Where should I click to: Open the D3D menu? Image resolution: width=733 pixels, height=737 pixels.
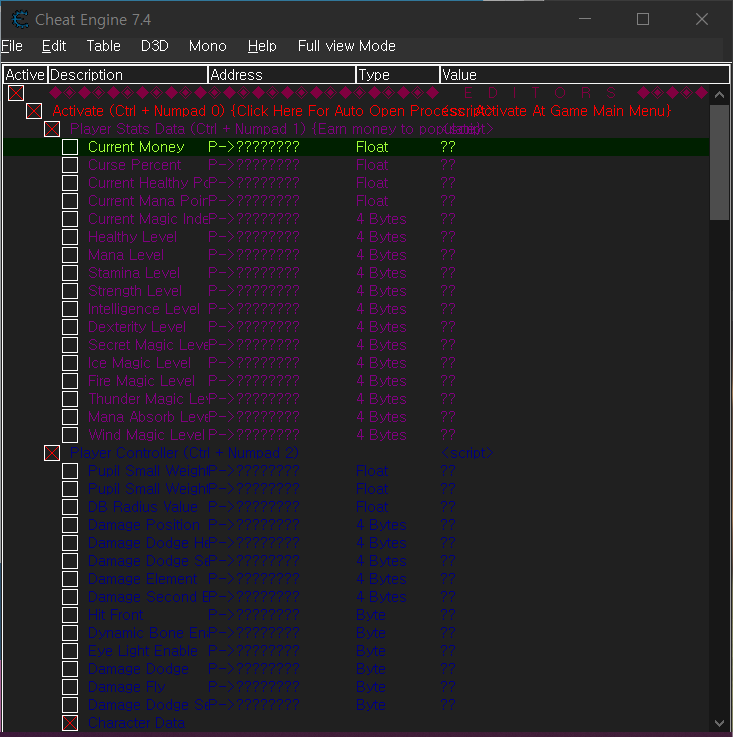tap(155, 46)
